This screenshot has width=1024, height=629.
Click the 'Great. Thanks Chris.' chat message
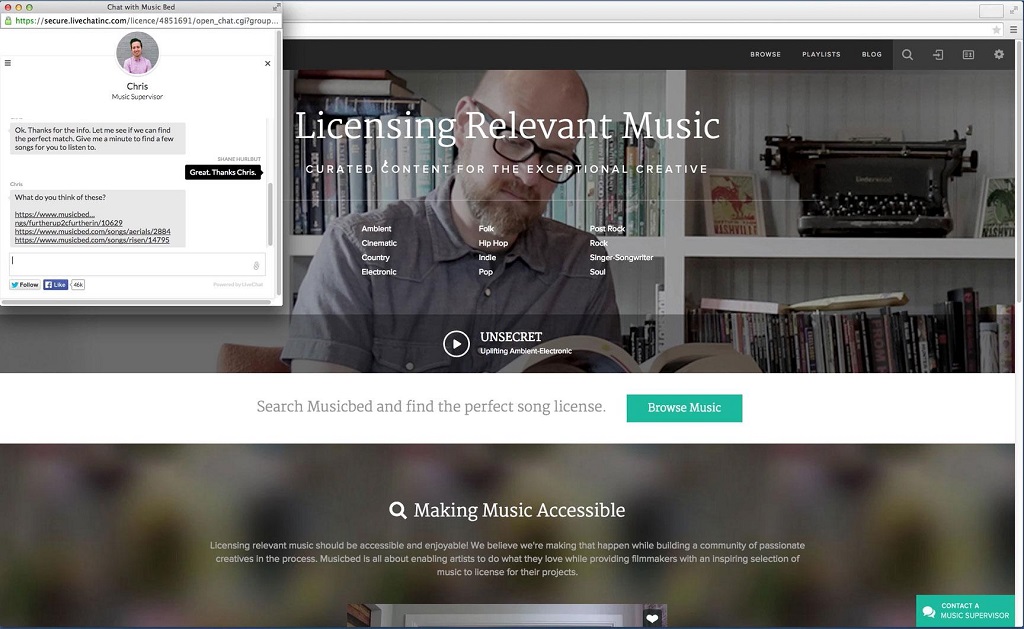coord(223,172)
